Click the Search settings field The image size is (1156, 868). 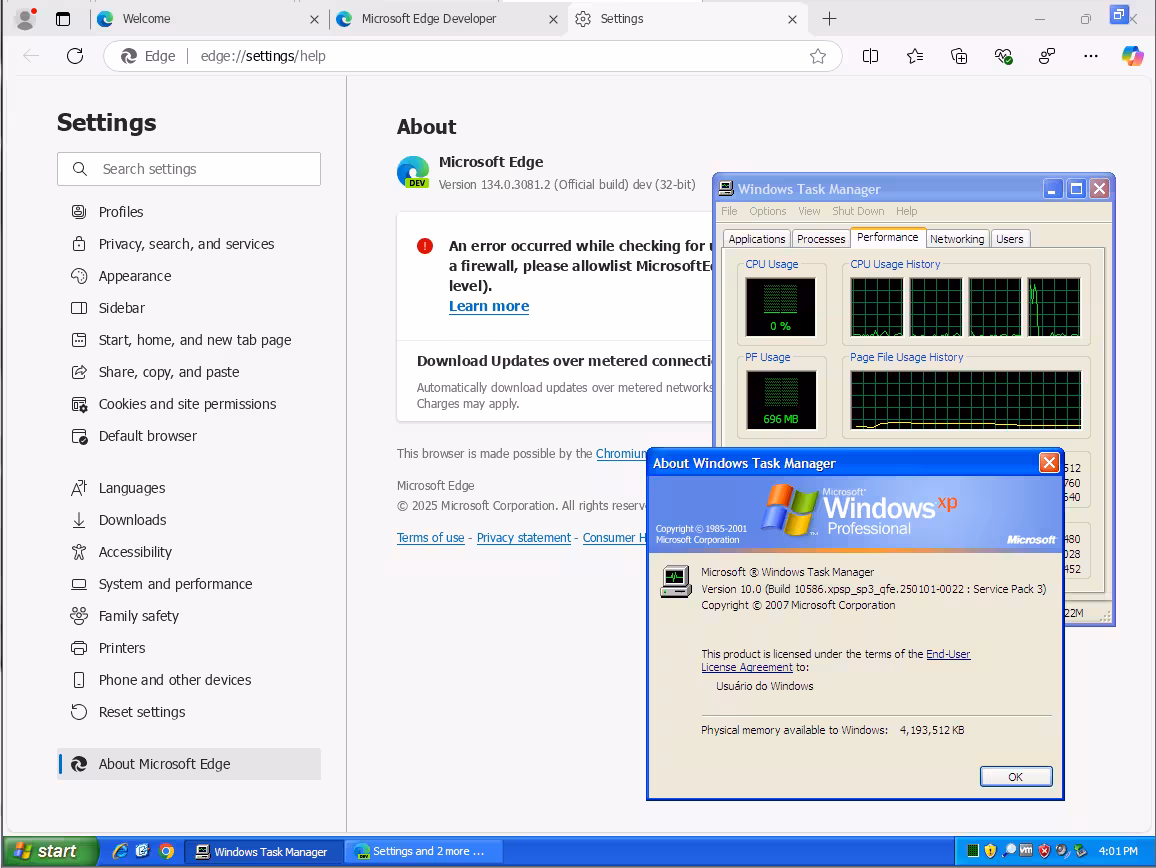coord(189,169)
